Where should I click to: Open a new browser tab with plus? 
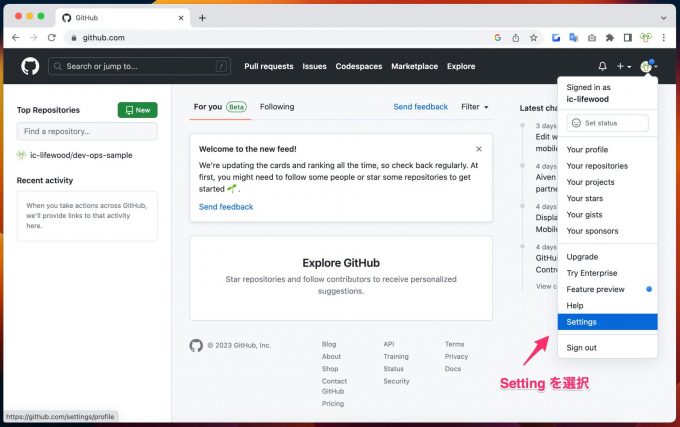[202, 17]
